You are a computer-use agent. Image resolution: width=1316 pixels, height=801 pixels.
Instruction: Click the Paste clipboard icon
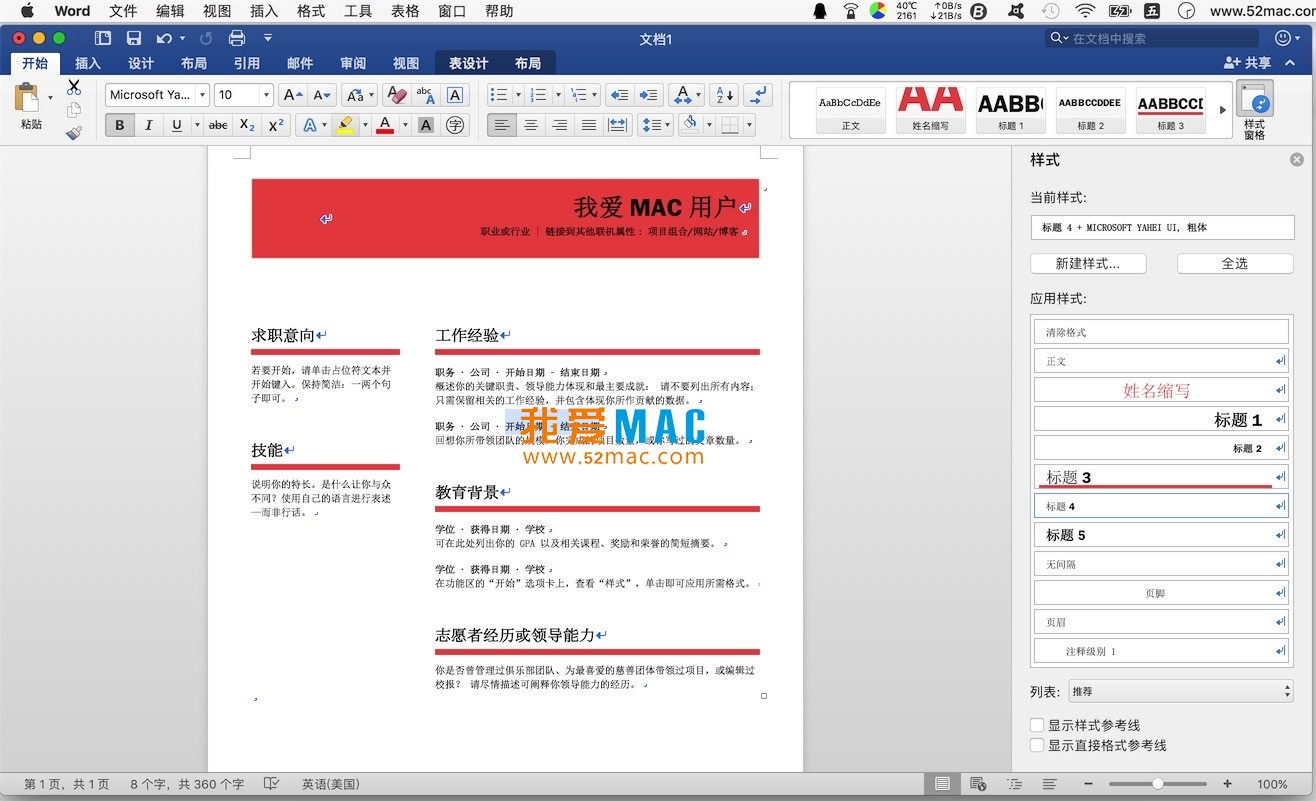[x=28, y=98]
